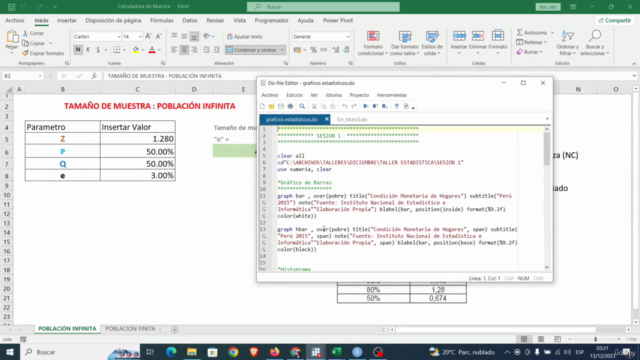Click Open folder icon in Do-file Editor
The width and height of the screenshot is (640, 360).
[271, 106]
